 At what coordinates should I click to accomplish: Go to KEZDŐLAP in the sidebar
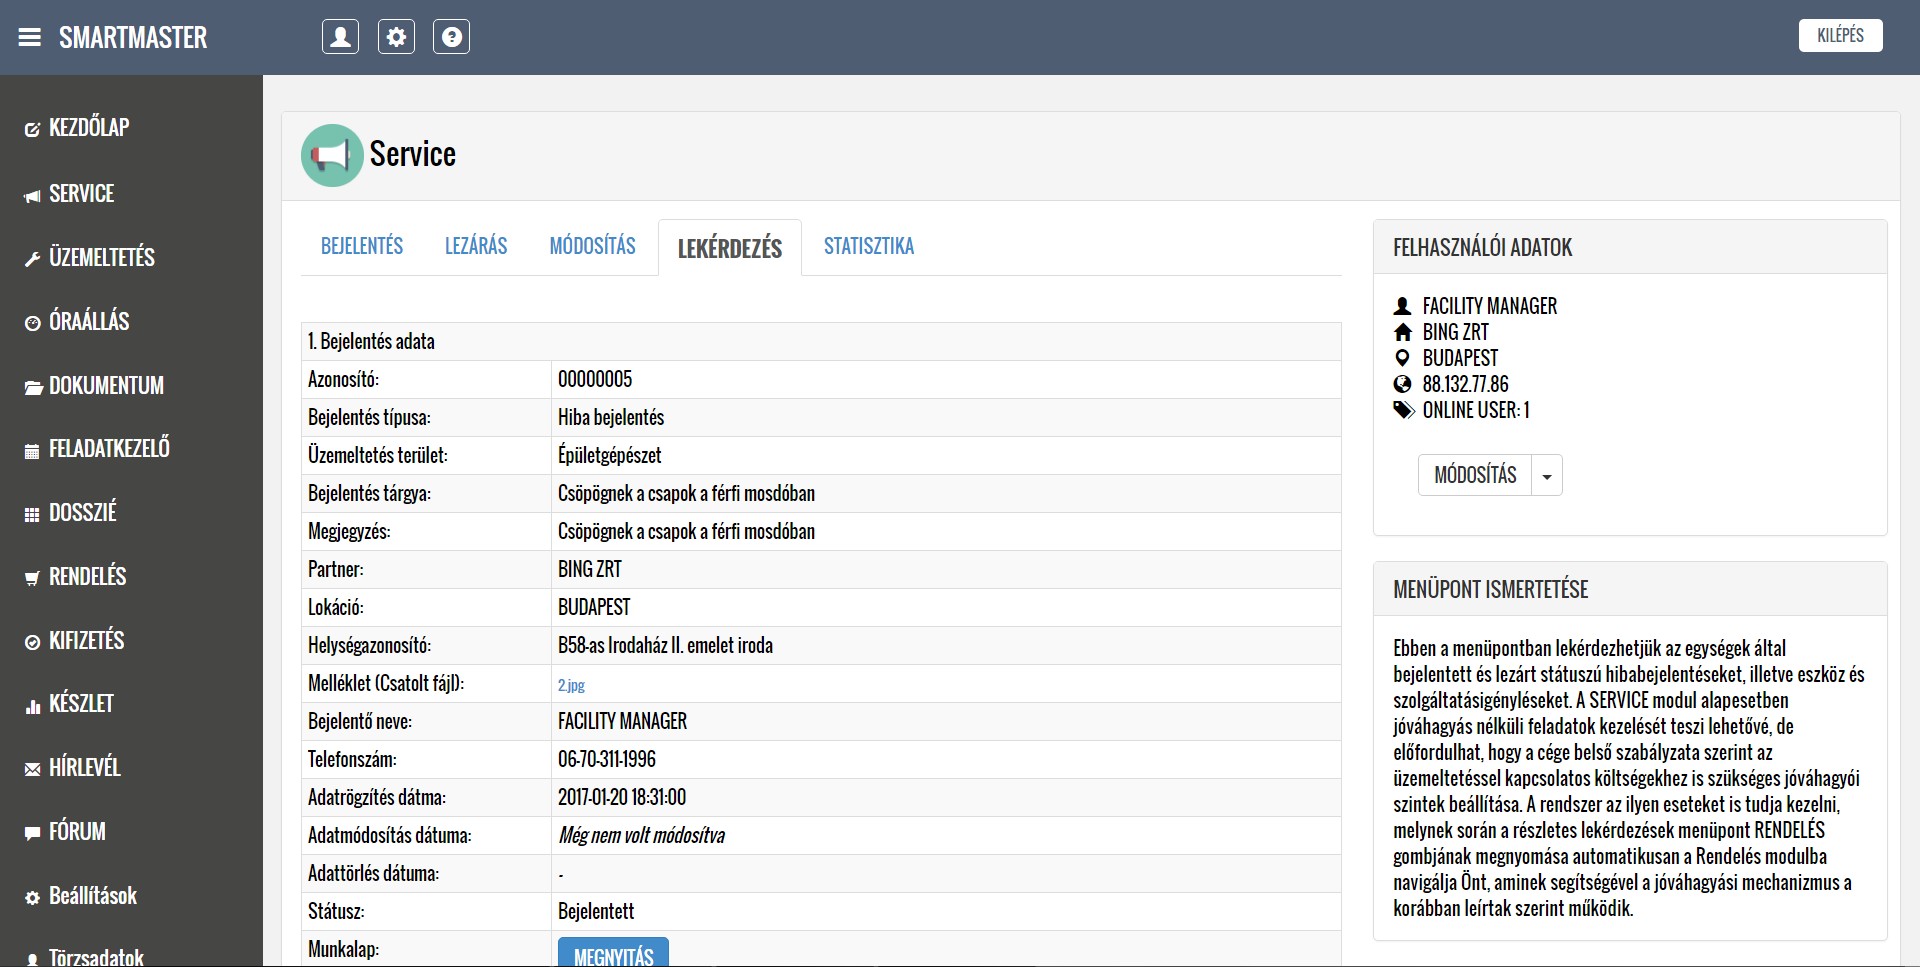(88, 128)
